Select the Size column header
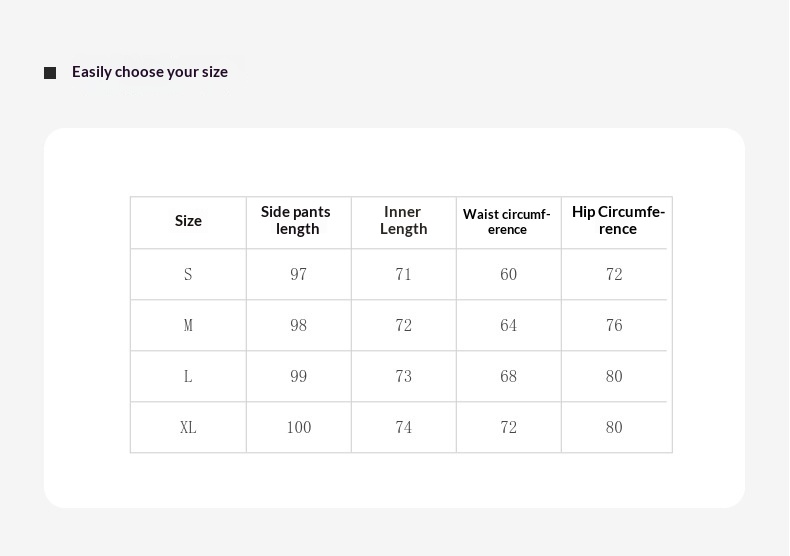 coord(188,221)
